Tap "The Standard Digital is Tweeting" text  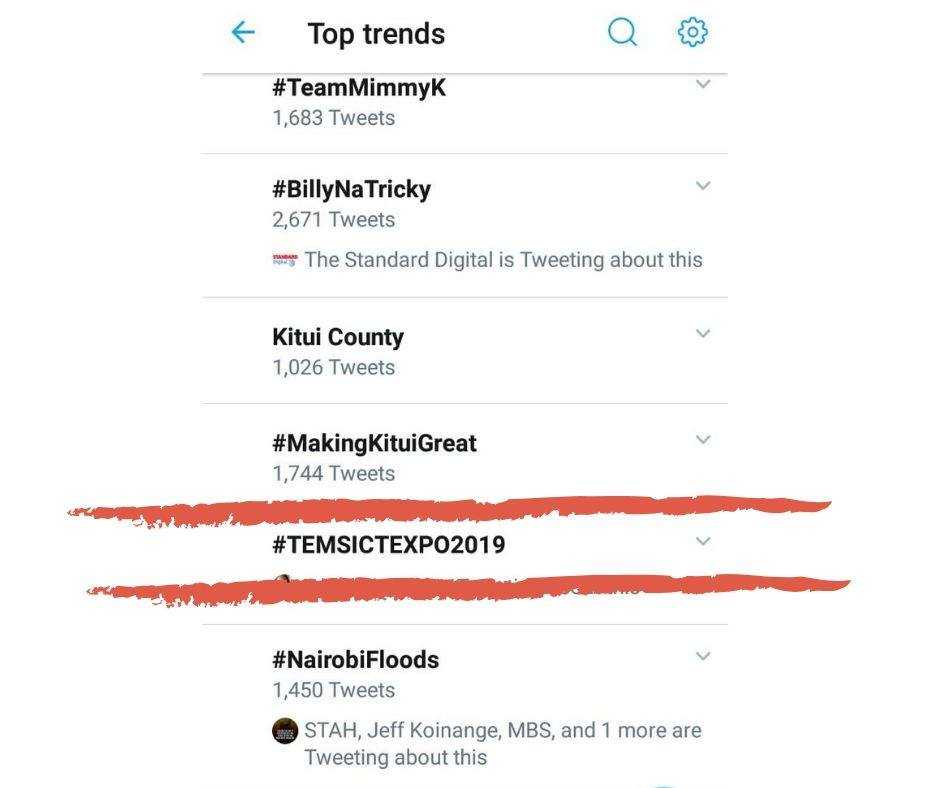click(503, 260)
